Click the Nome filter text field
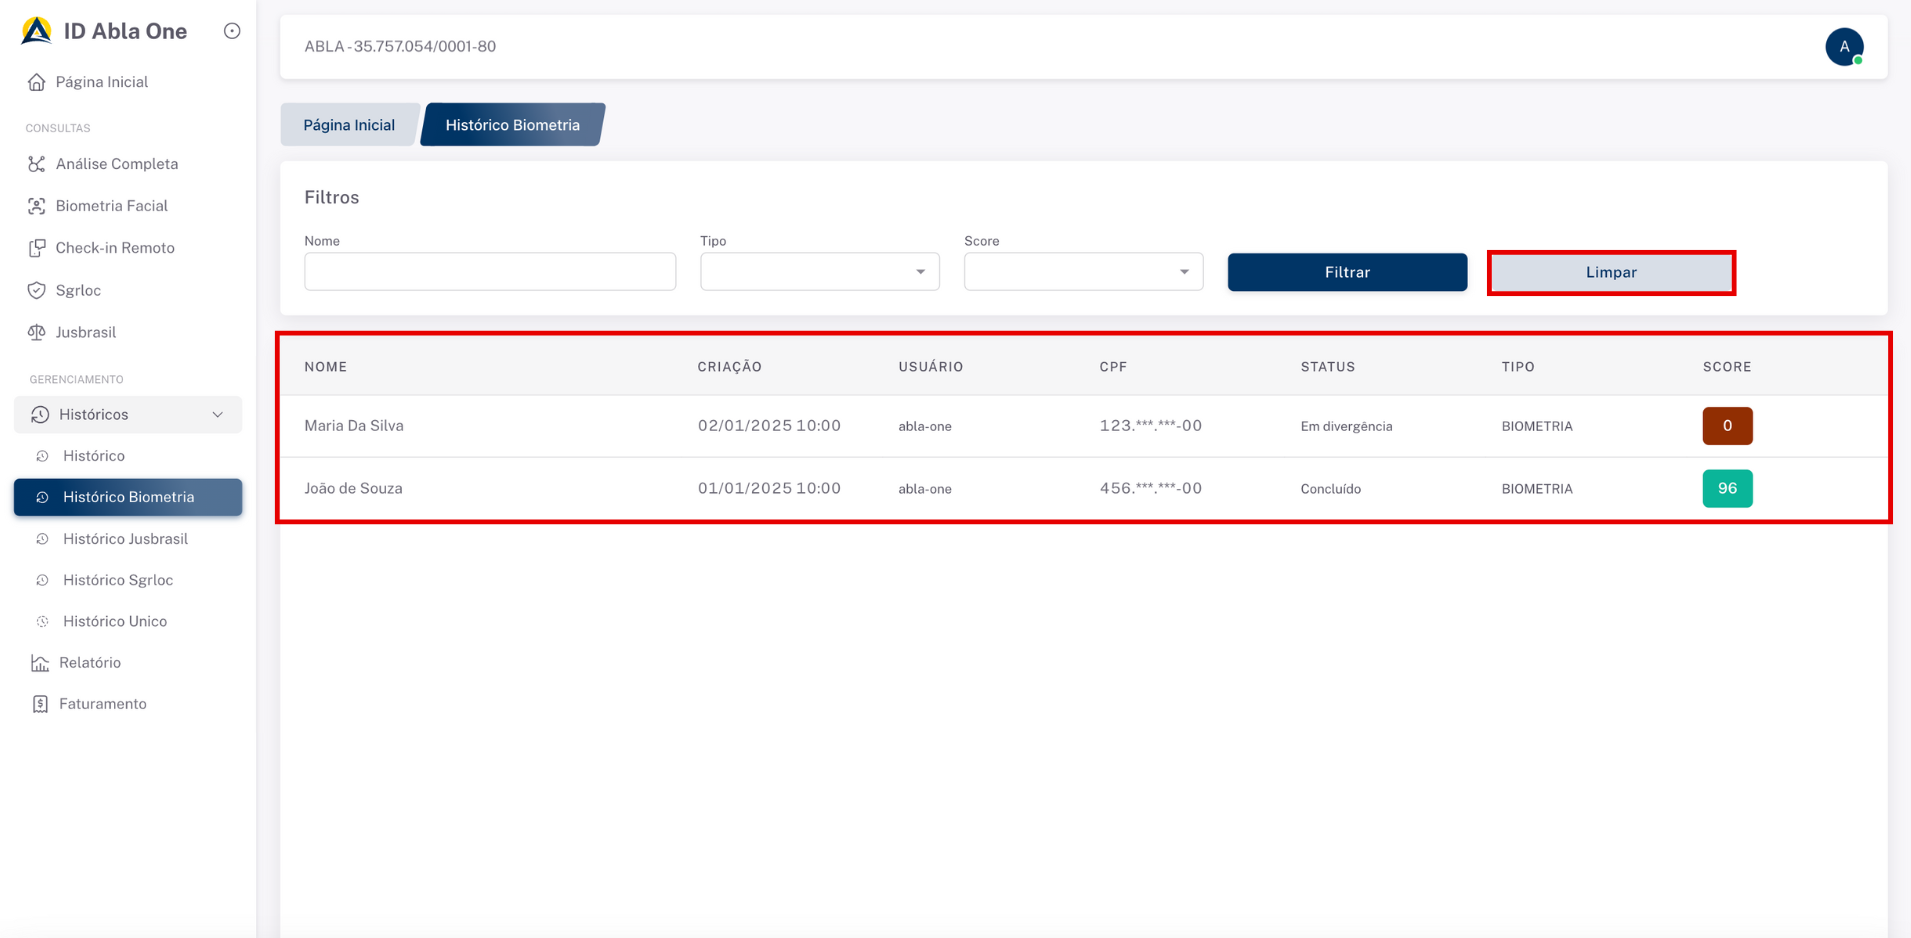1911x938 pixels. click(490, 272)
